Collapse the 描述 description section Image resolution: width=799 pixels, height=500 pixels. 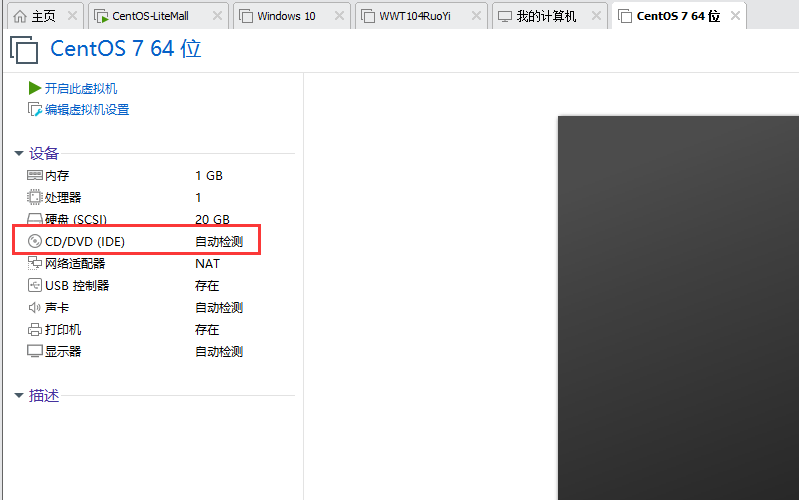tap(18, 396)
